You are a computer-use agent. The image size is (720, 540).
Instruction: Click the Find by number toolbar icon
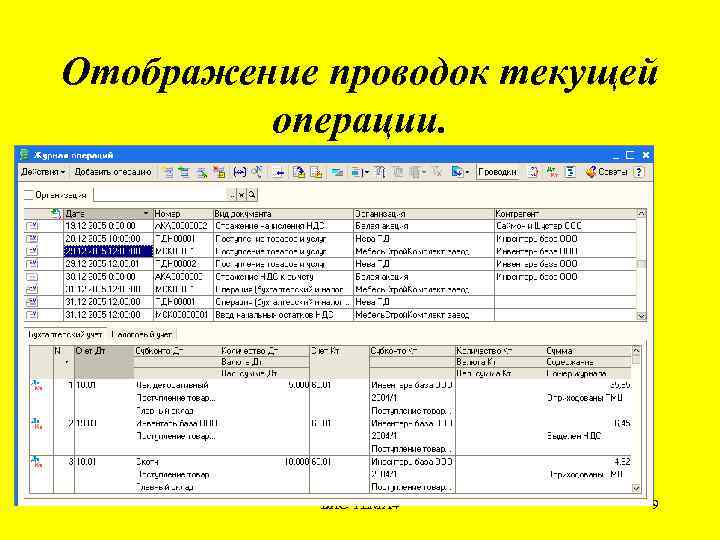pyautogui.click(x=257, y=172)
